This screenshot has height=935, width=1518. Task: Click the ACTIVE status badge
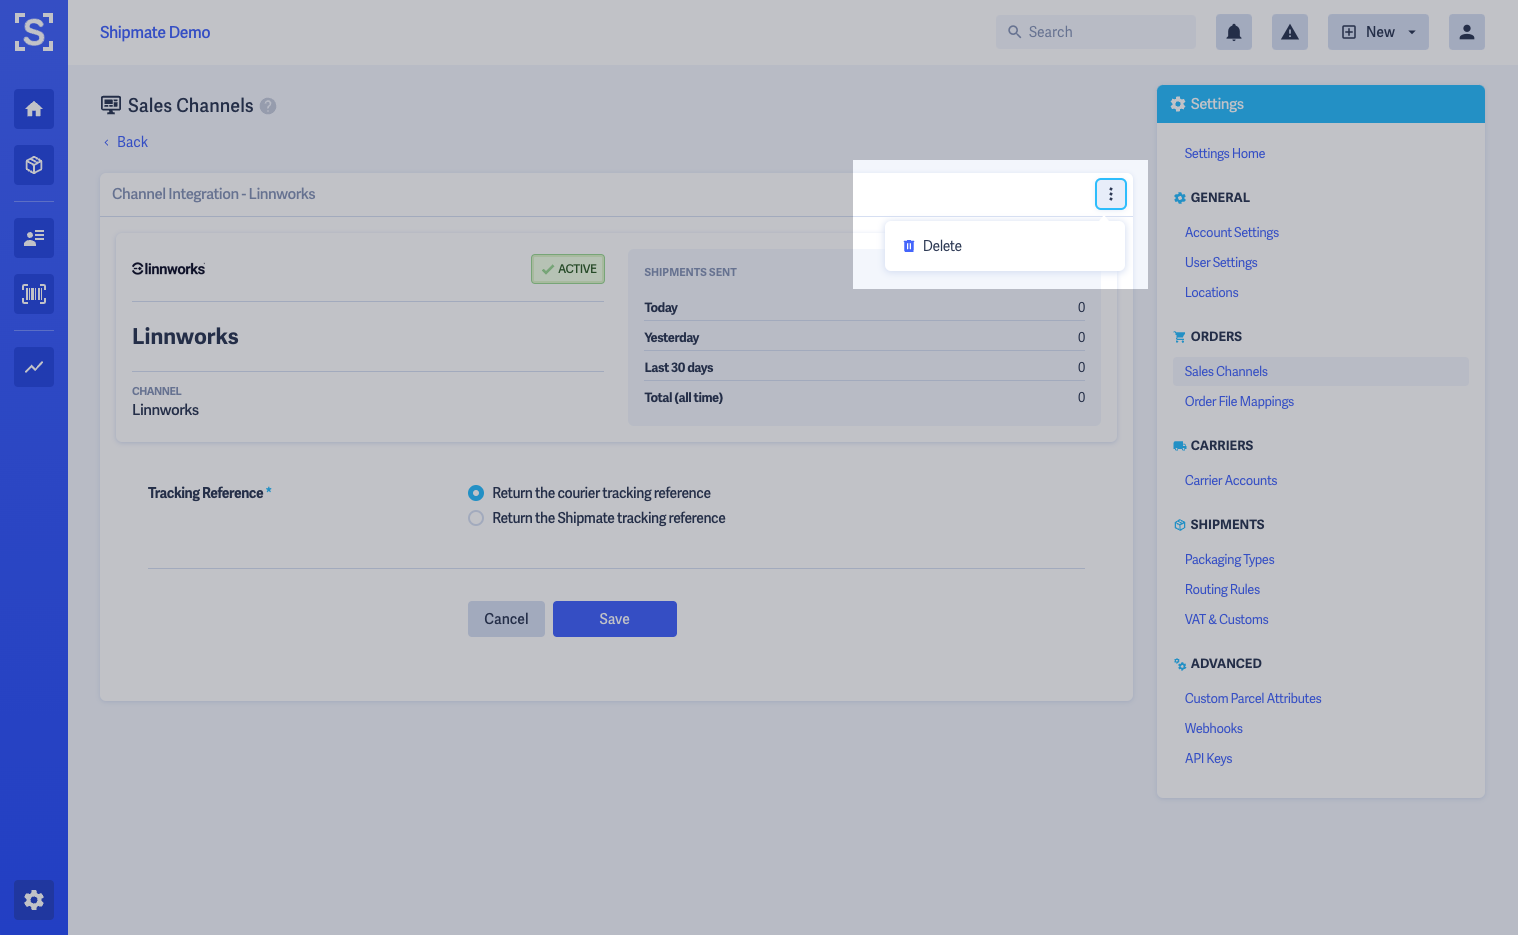(568, 269)
